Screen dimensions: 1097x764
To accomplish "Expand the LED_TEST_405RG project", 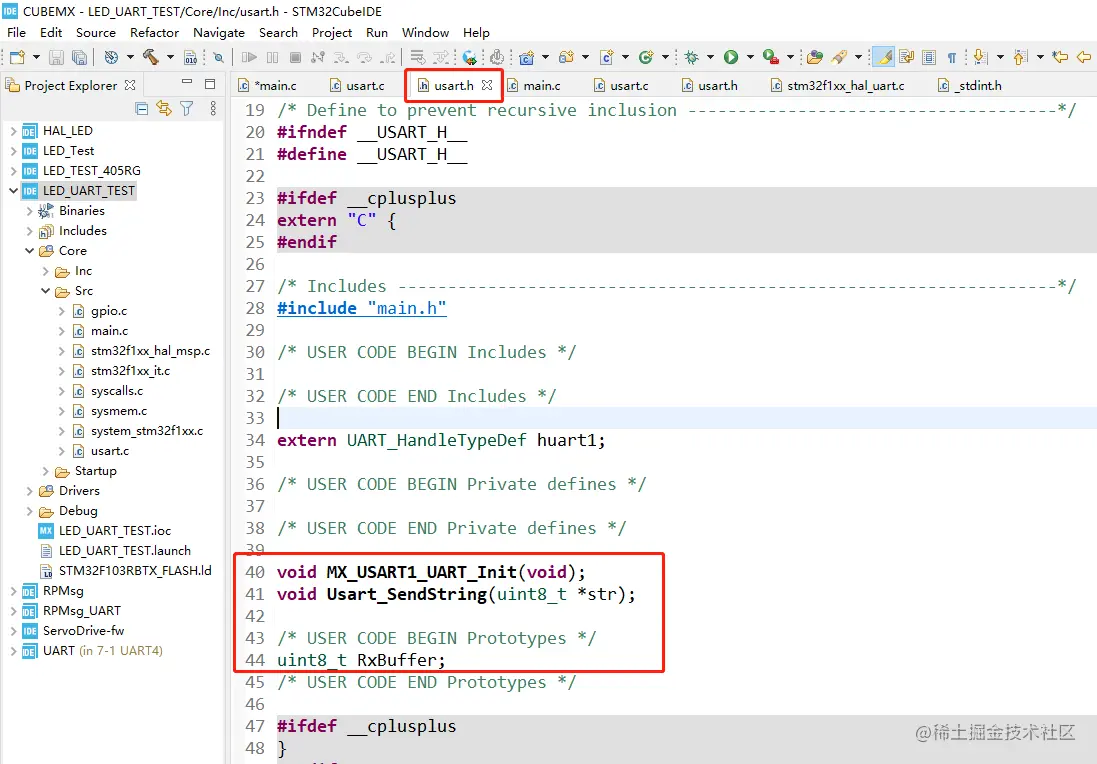I will pyautogui.click(x=13, y=171).
